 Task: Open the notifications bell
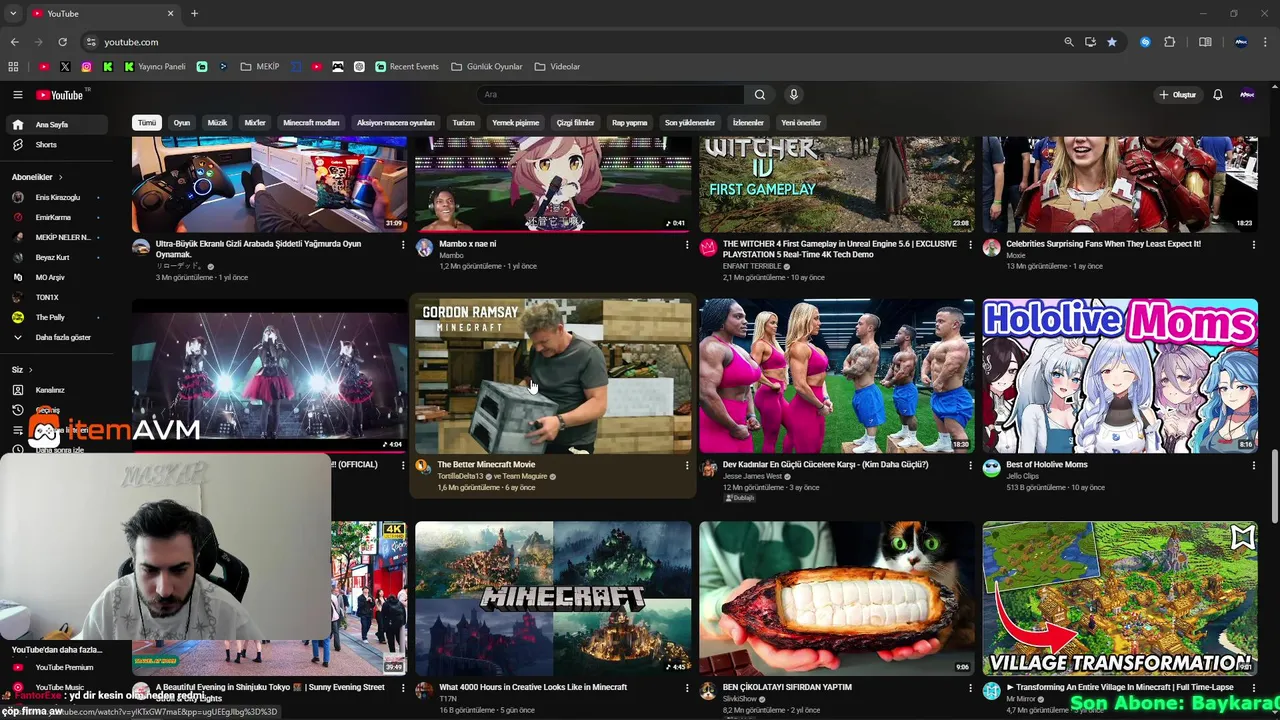click(1218, 95)
